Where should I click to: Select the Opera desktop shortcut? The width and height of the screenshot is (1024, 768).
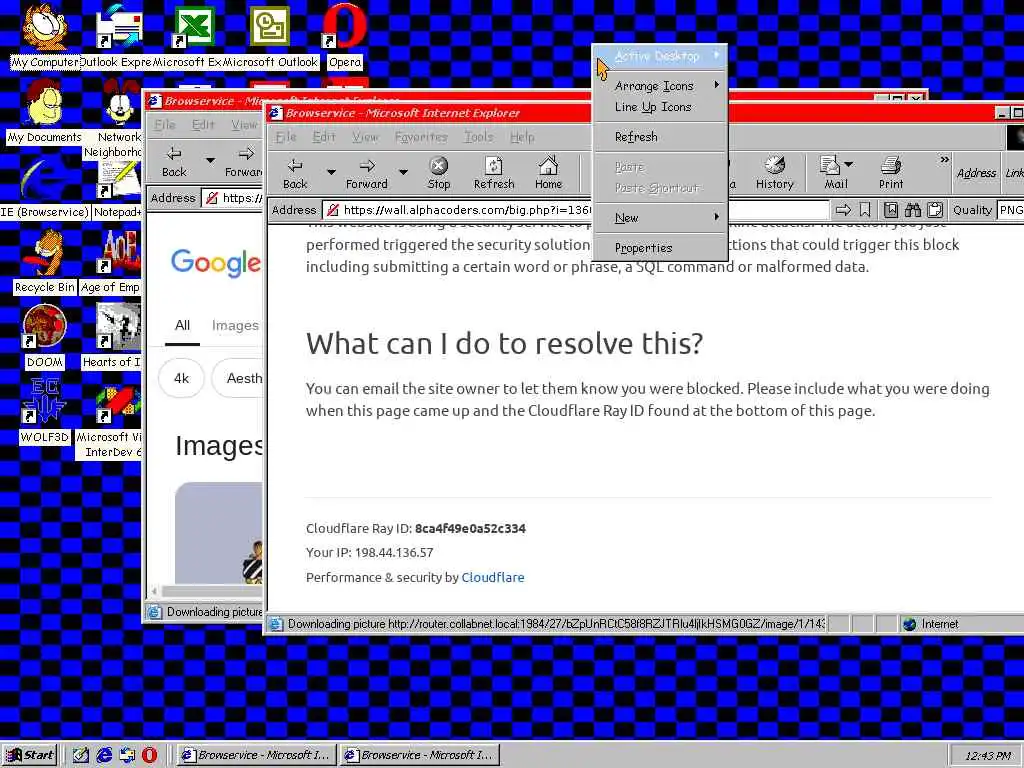pyautogui.click(x=344, y=34)
